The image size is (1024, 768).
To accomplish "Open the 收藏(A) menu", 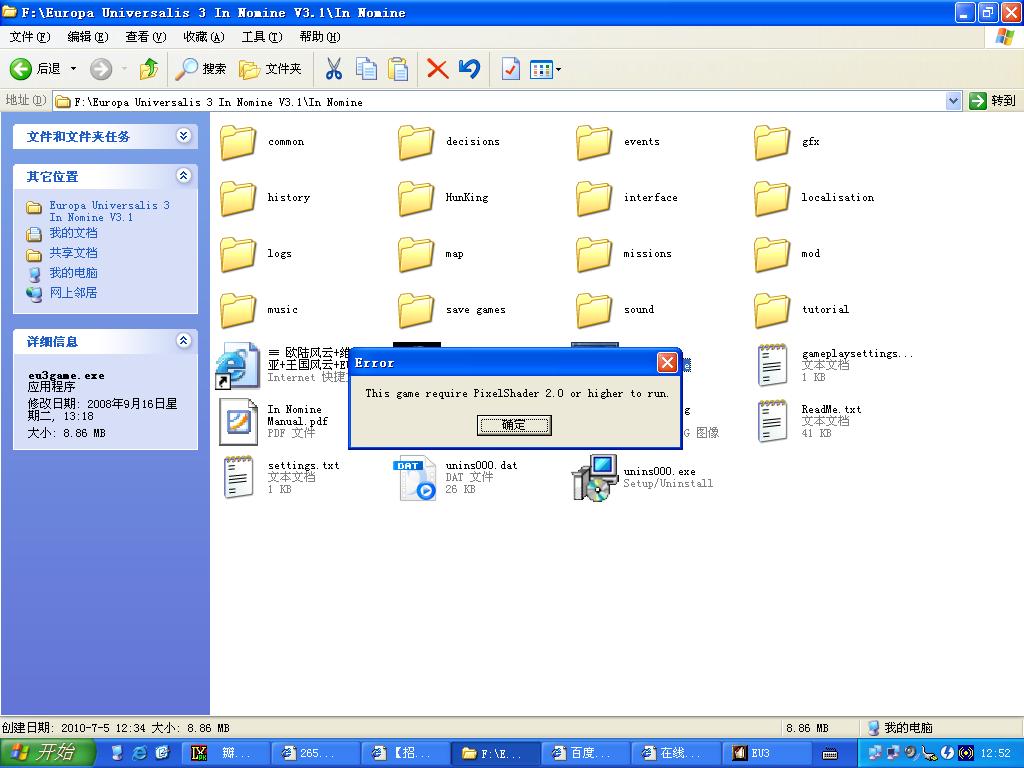I will pyautogui.click(x=203, y=37).
